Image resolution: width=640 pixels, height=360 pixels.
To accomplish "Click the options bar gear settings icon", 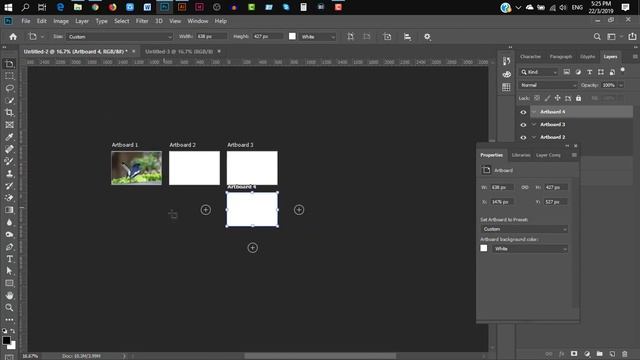I will tap(427, 37).
